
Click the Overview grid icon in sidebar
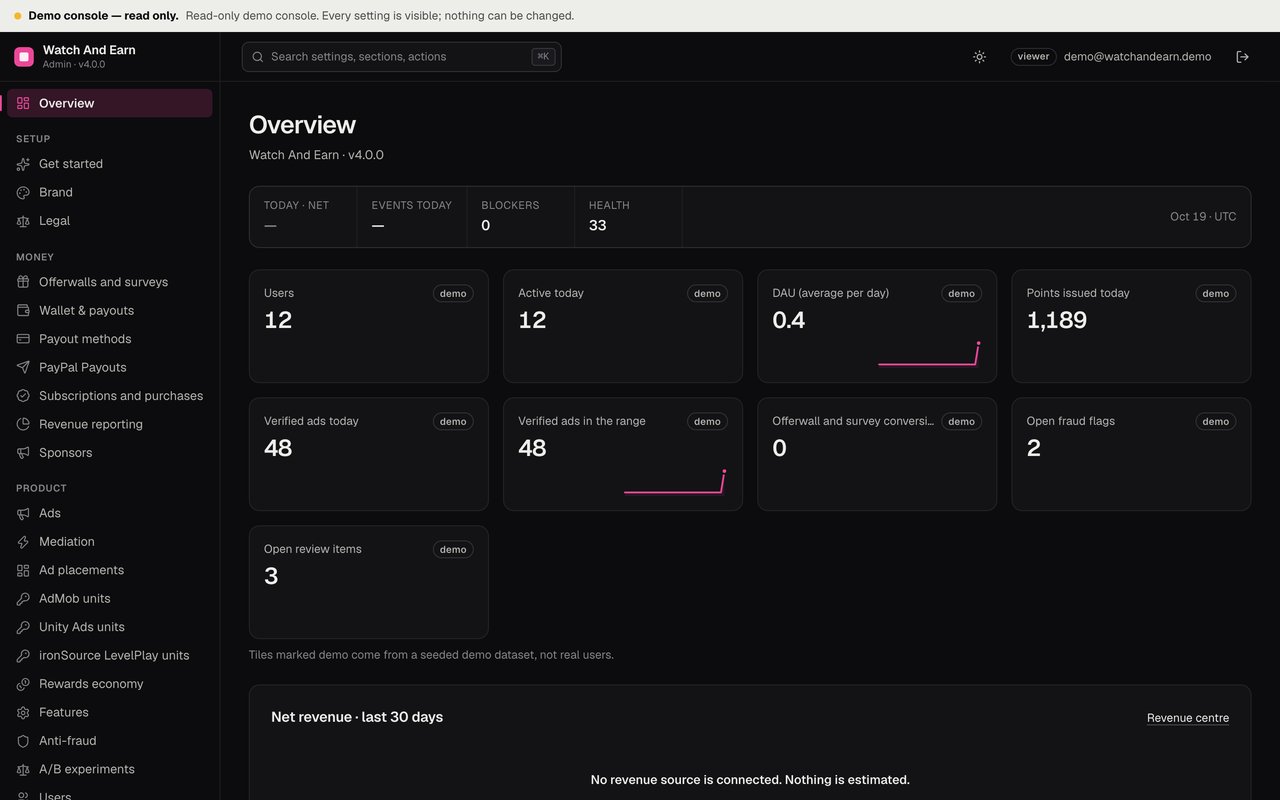coord(23,103)
